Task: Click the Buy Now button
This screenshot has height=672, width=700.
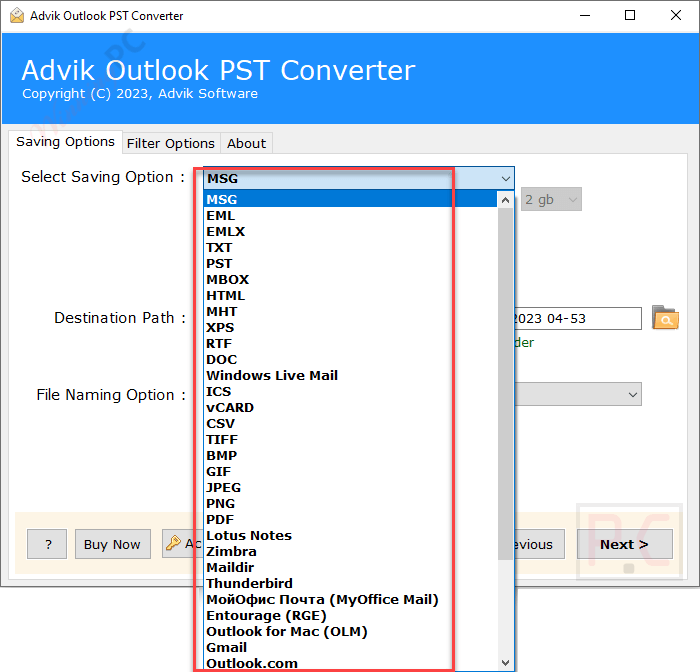Action: tap(112, 544)
